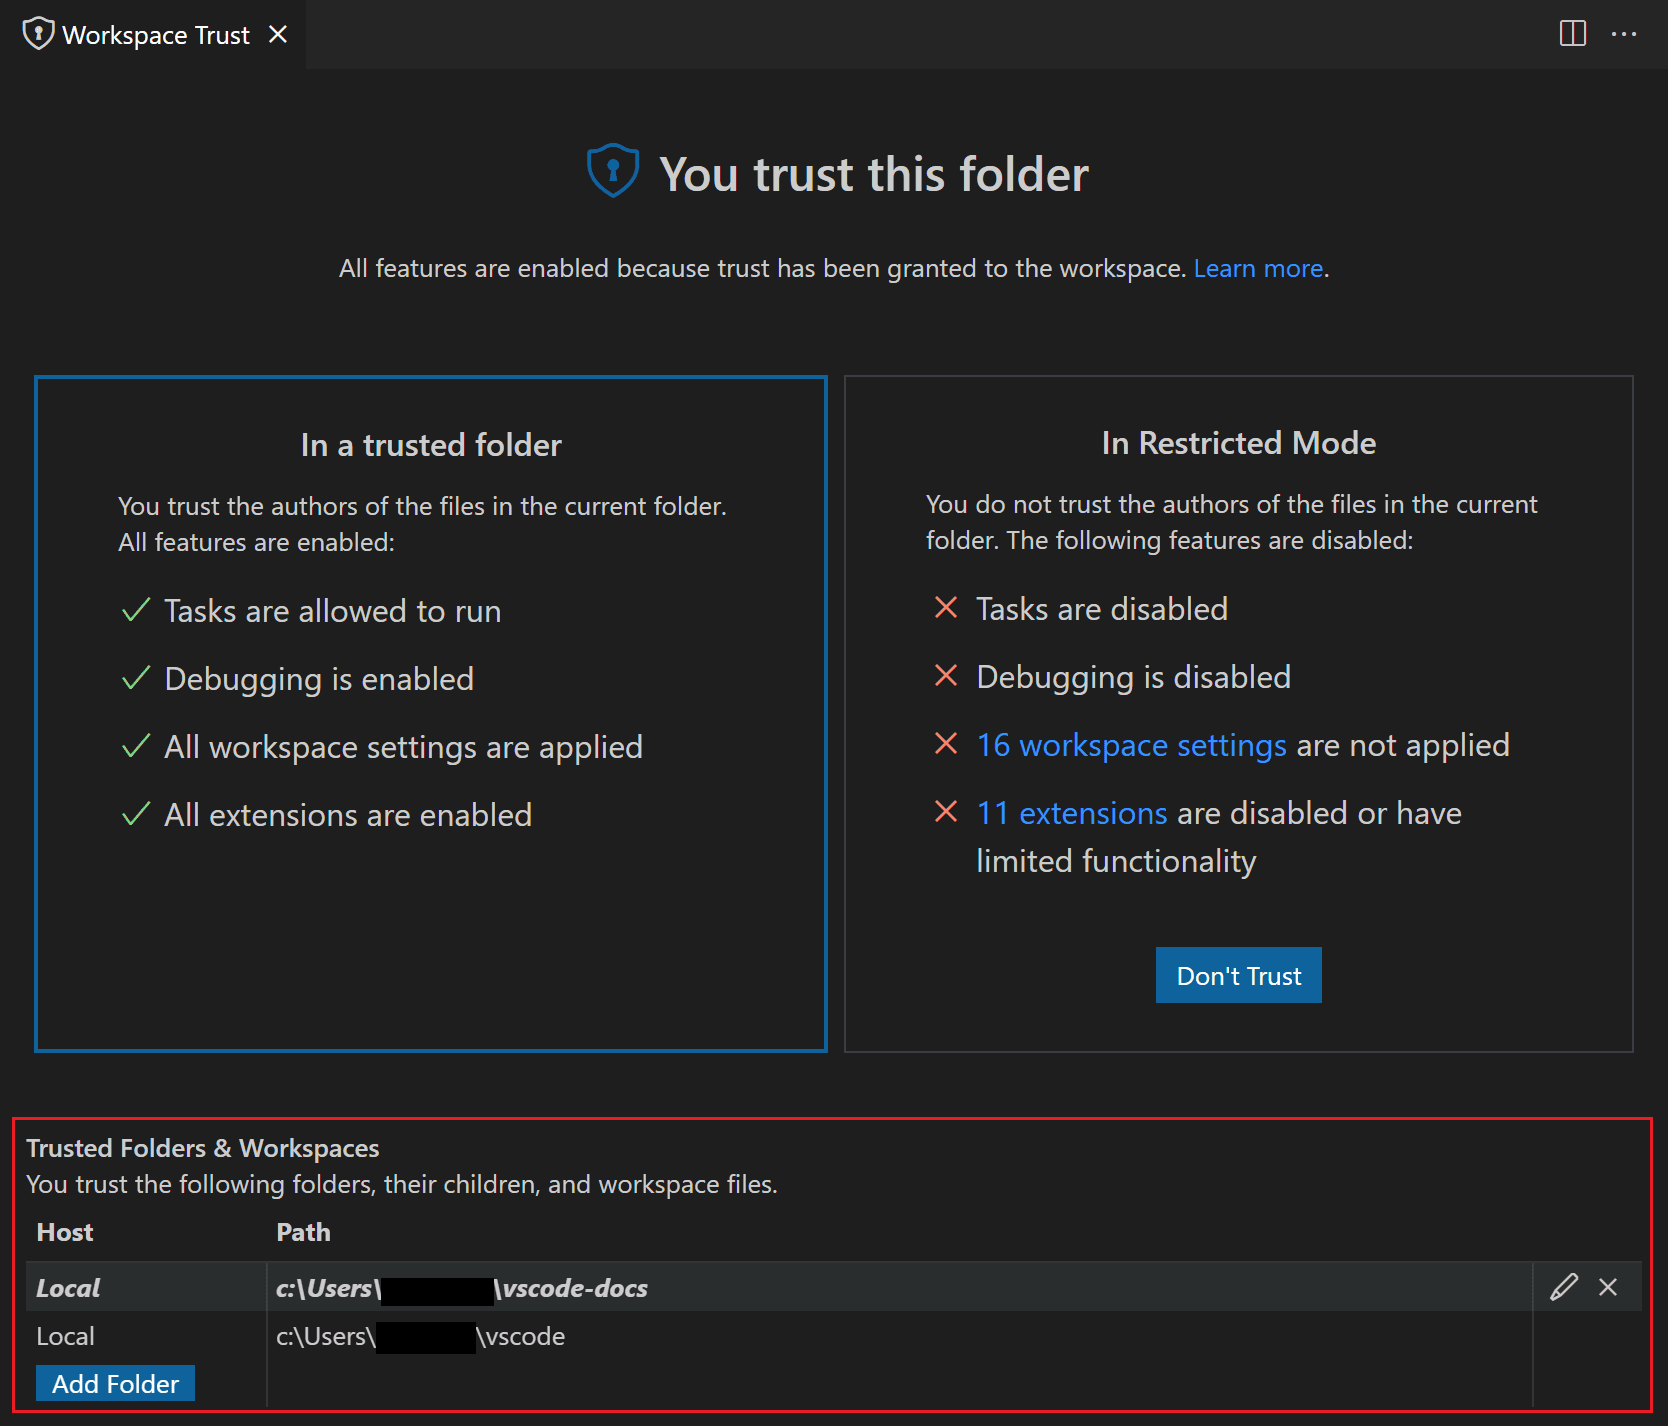Select the Local vscode trusted folder row

[x=420, y=1336]
